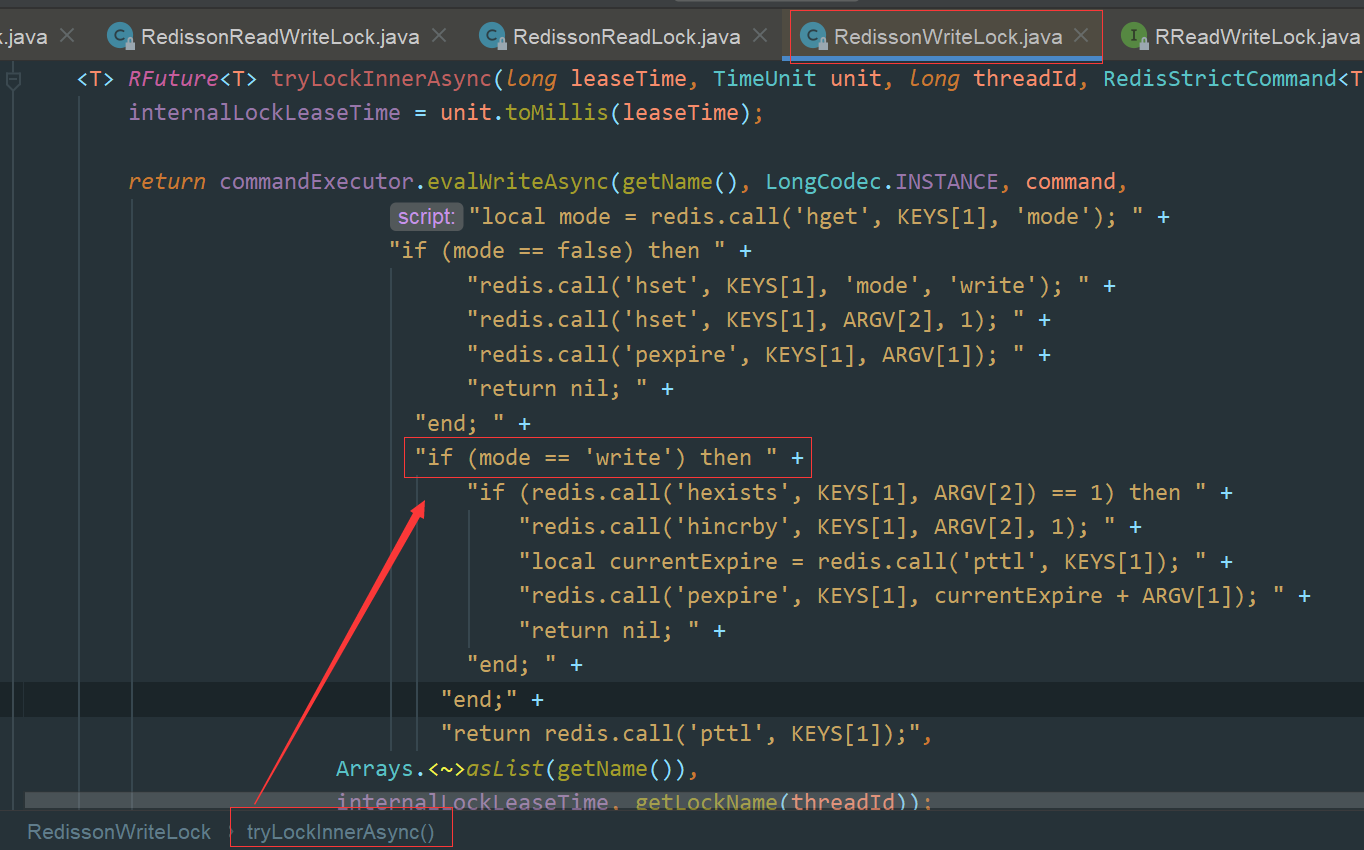Screen dimensions: 1364x850
Task: Click the "if (mode == 'write') then " string
Action: [x=596, y=458]
